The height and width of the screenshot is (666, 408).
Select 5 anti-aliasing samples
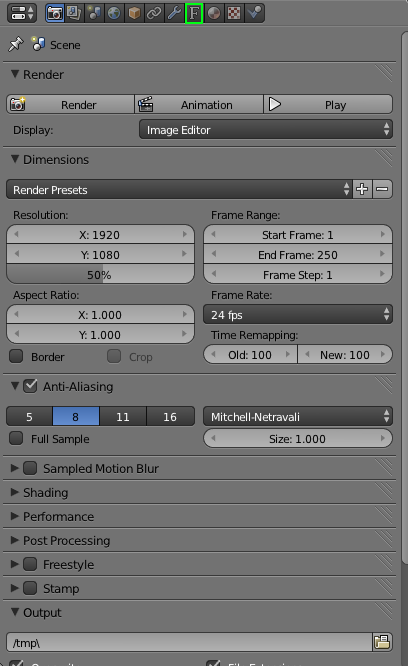pyautogui.click(x=29, y=417)
